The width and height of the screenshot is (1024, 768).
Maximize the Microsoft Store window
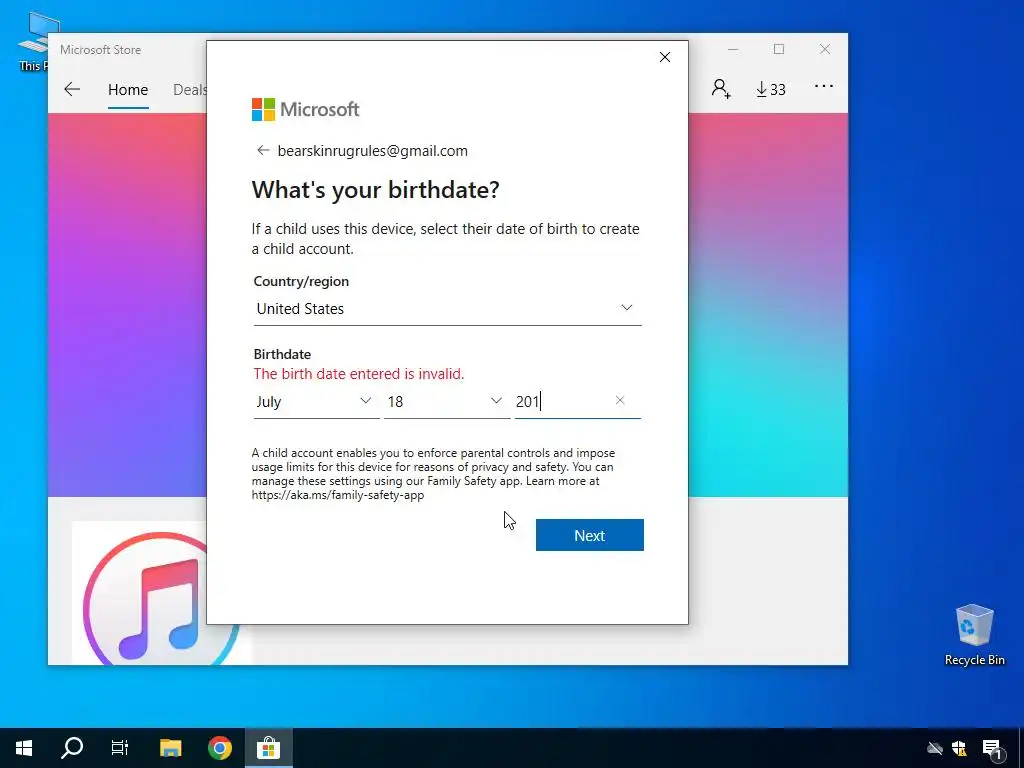(778, 50)
